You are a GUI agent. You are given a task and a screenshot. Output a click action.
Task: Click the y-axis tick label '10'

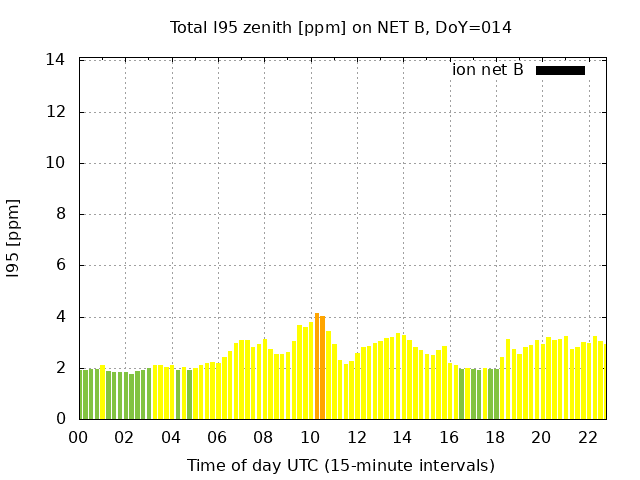click(56, 163)
